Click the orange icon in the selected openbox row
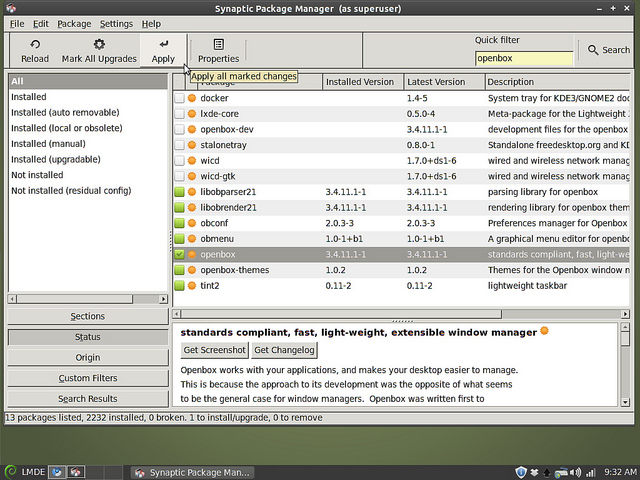 192,254
